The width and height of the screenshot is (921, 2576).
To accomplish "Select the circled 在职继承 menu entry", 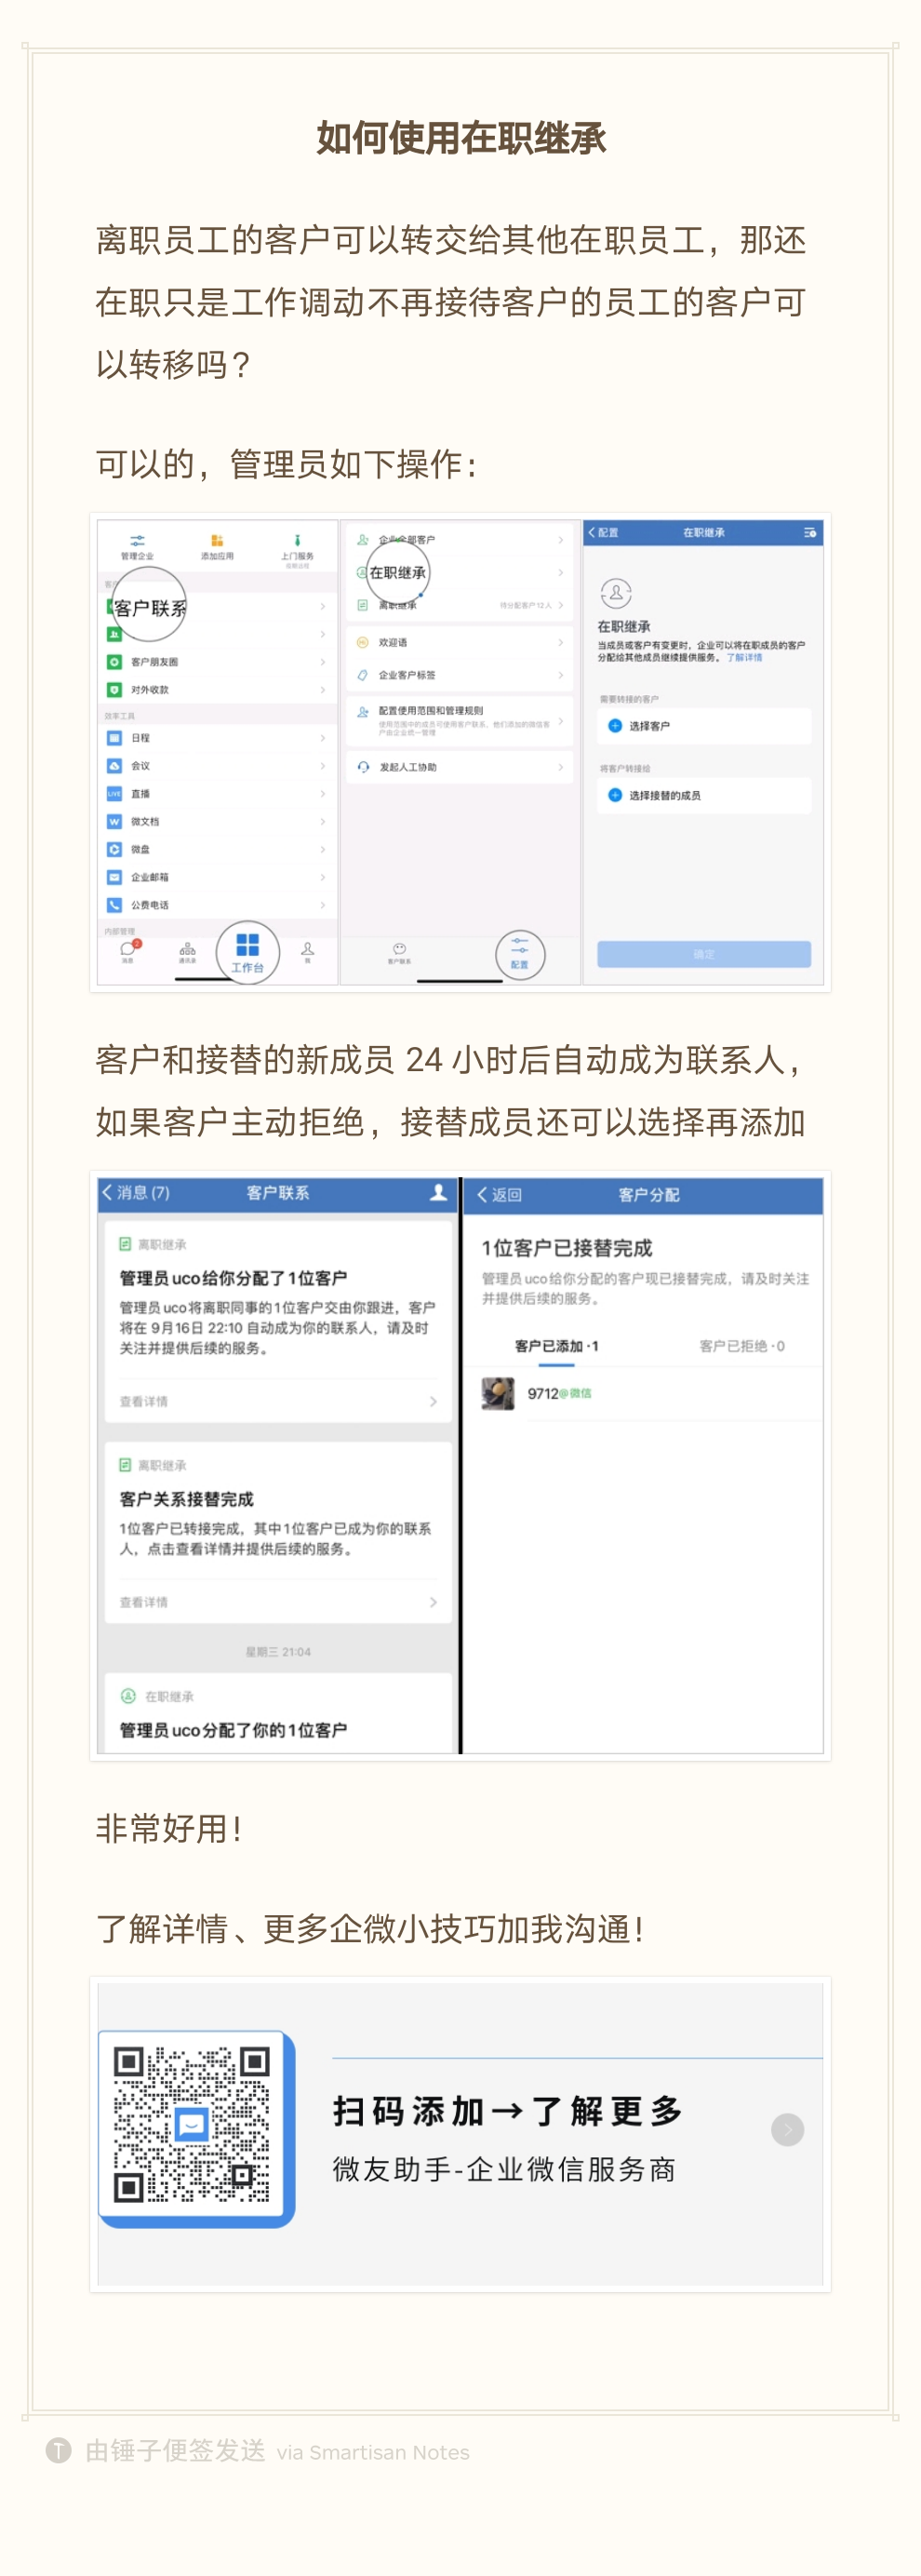I will coord(397,573).
